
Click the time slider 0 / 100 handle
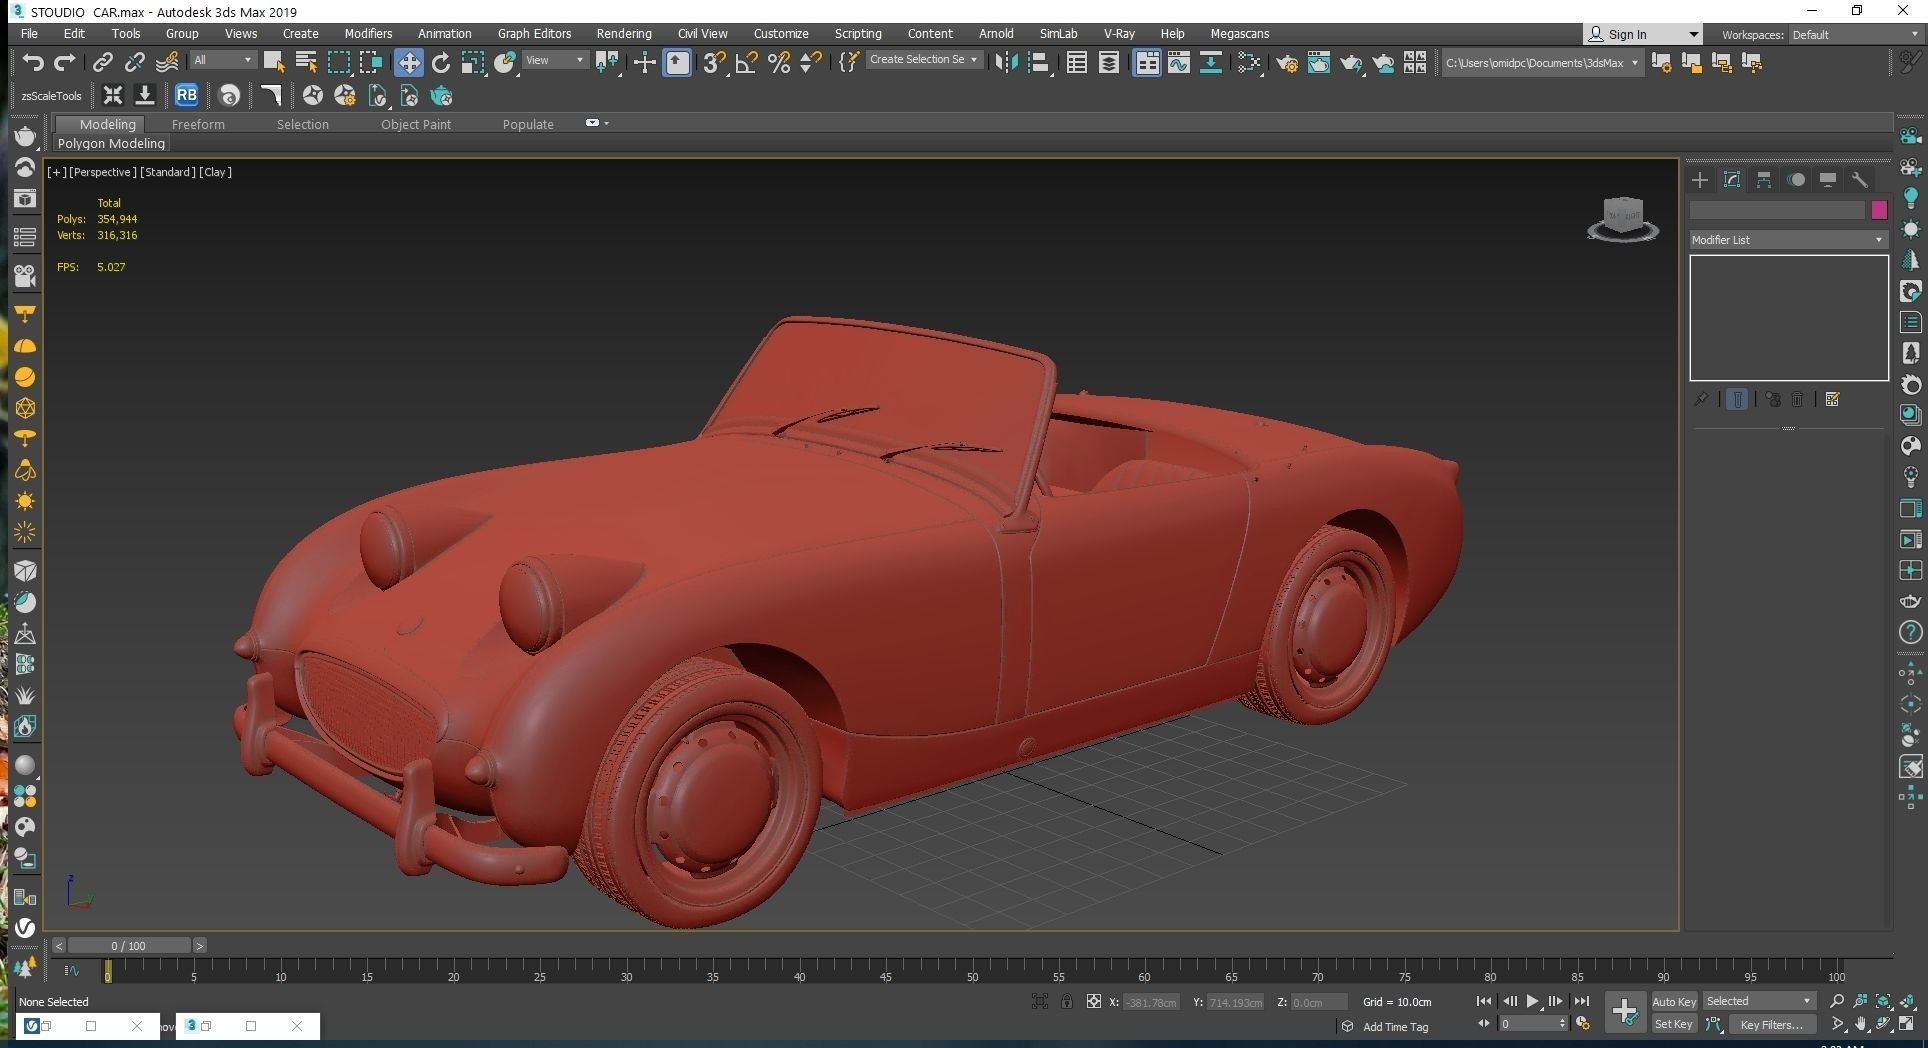click(x=128, y=945)
